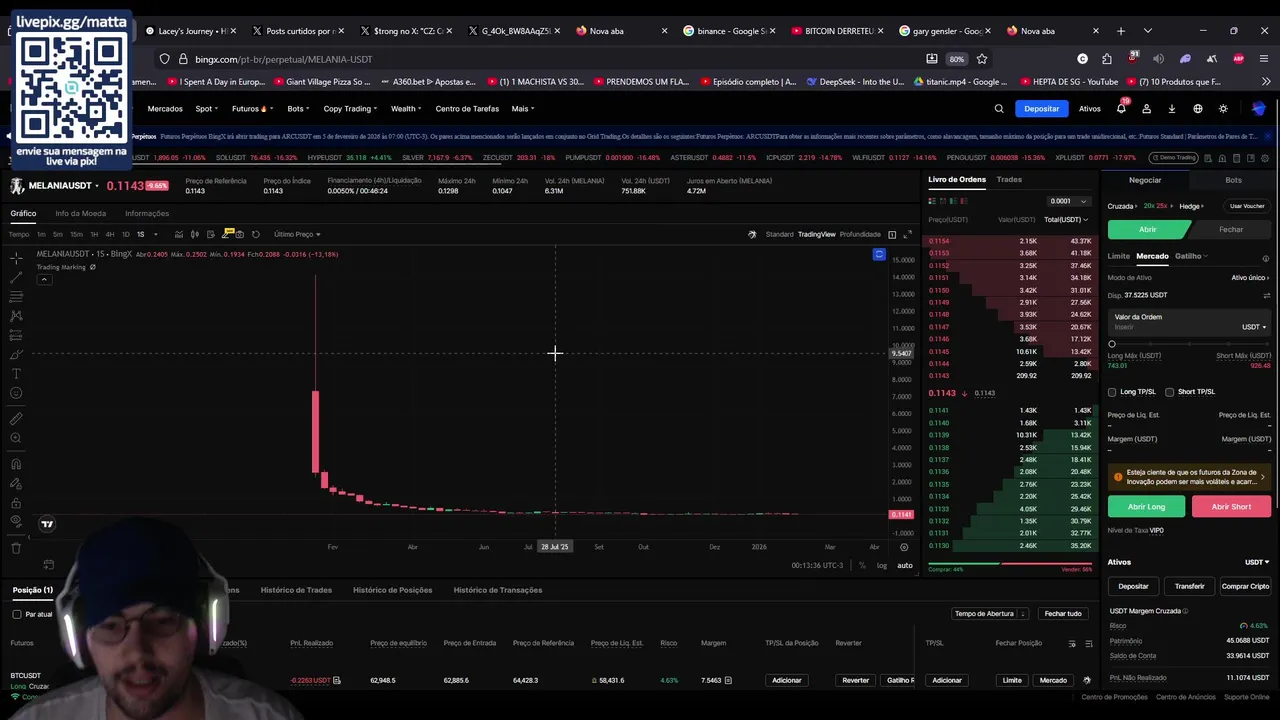Open the Cruzada margin mode selector

(1121, 206)
